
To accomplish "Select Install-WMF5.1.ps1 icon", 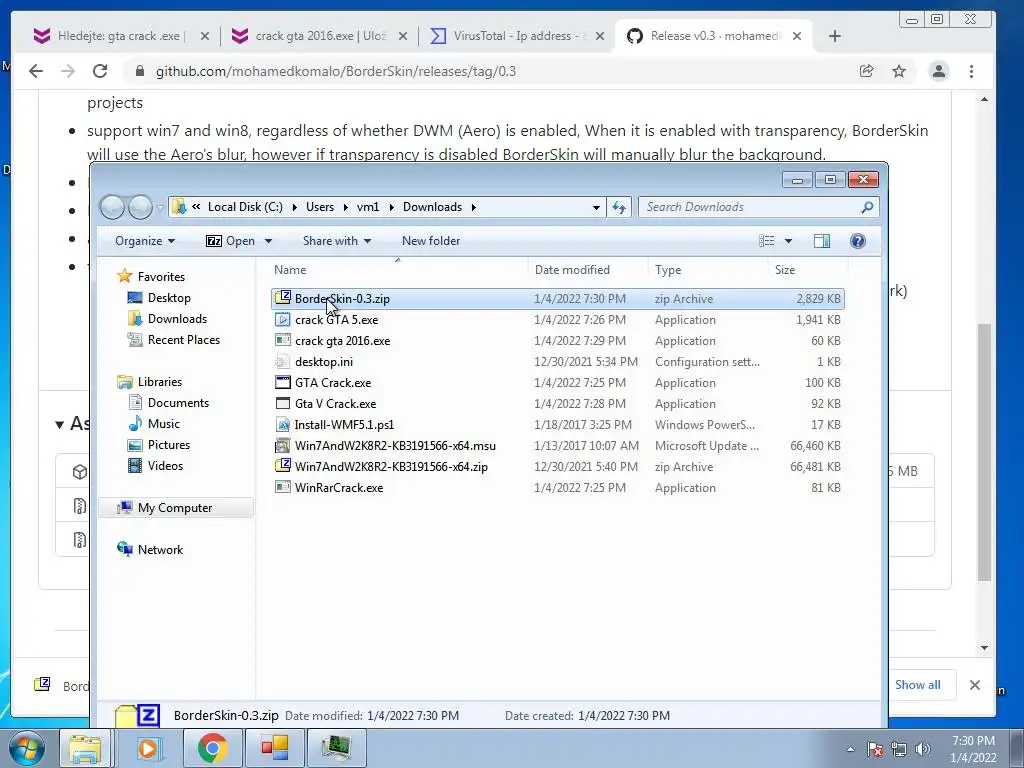I will click(283, 424).
